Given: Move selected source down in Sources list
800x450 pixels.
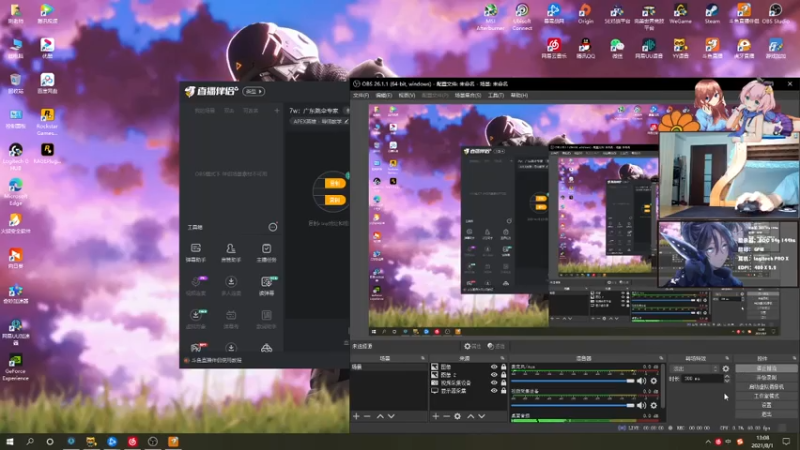Looking at the screenshot, I should [482, 416].
